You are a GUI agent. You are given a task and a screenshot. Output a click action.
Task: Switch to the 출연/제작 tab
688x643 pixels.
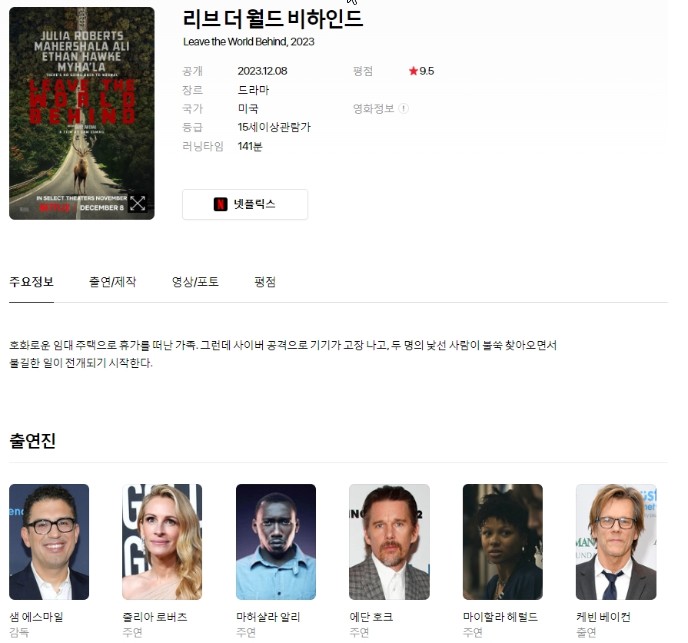click(x=112, y=282)
